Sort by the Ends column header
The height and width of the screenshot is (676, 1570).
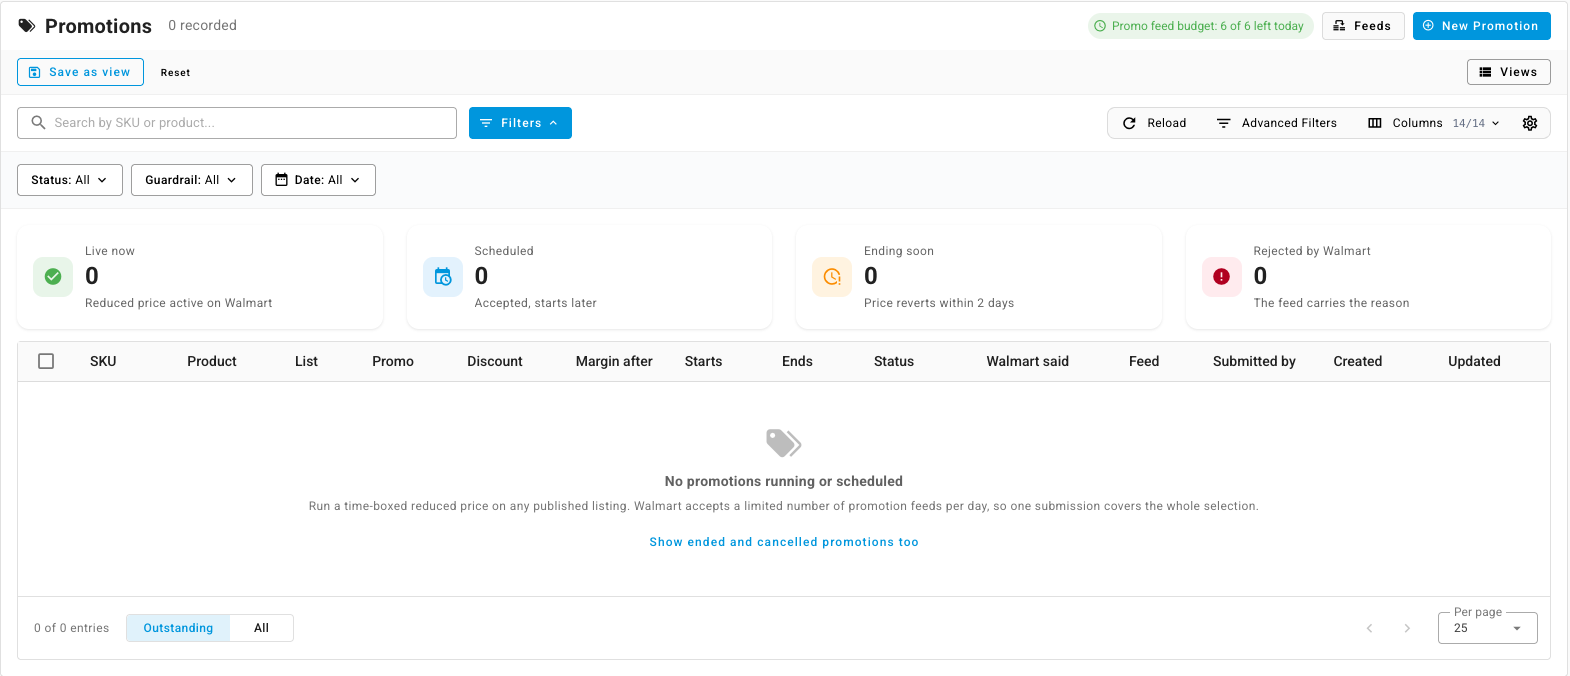(x=797, y=361)
